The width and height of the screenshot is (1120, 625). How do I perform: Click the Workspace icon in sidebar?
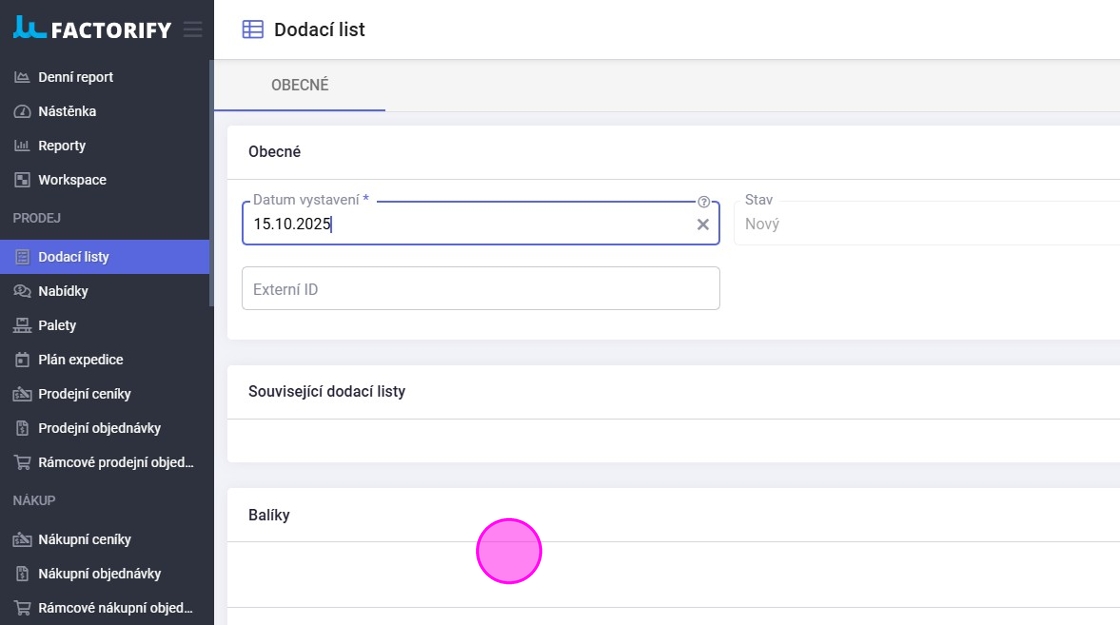pos(22,180)
